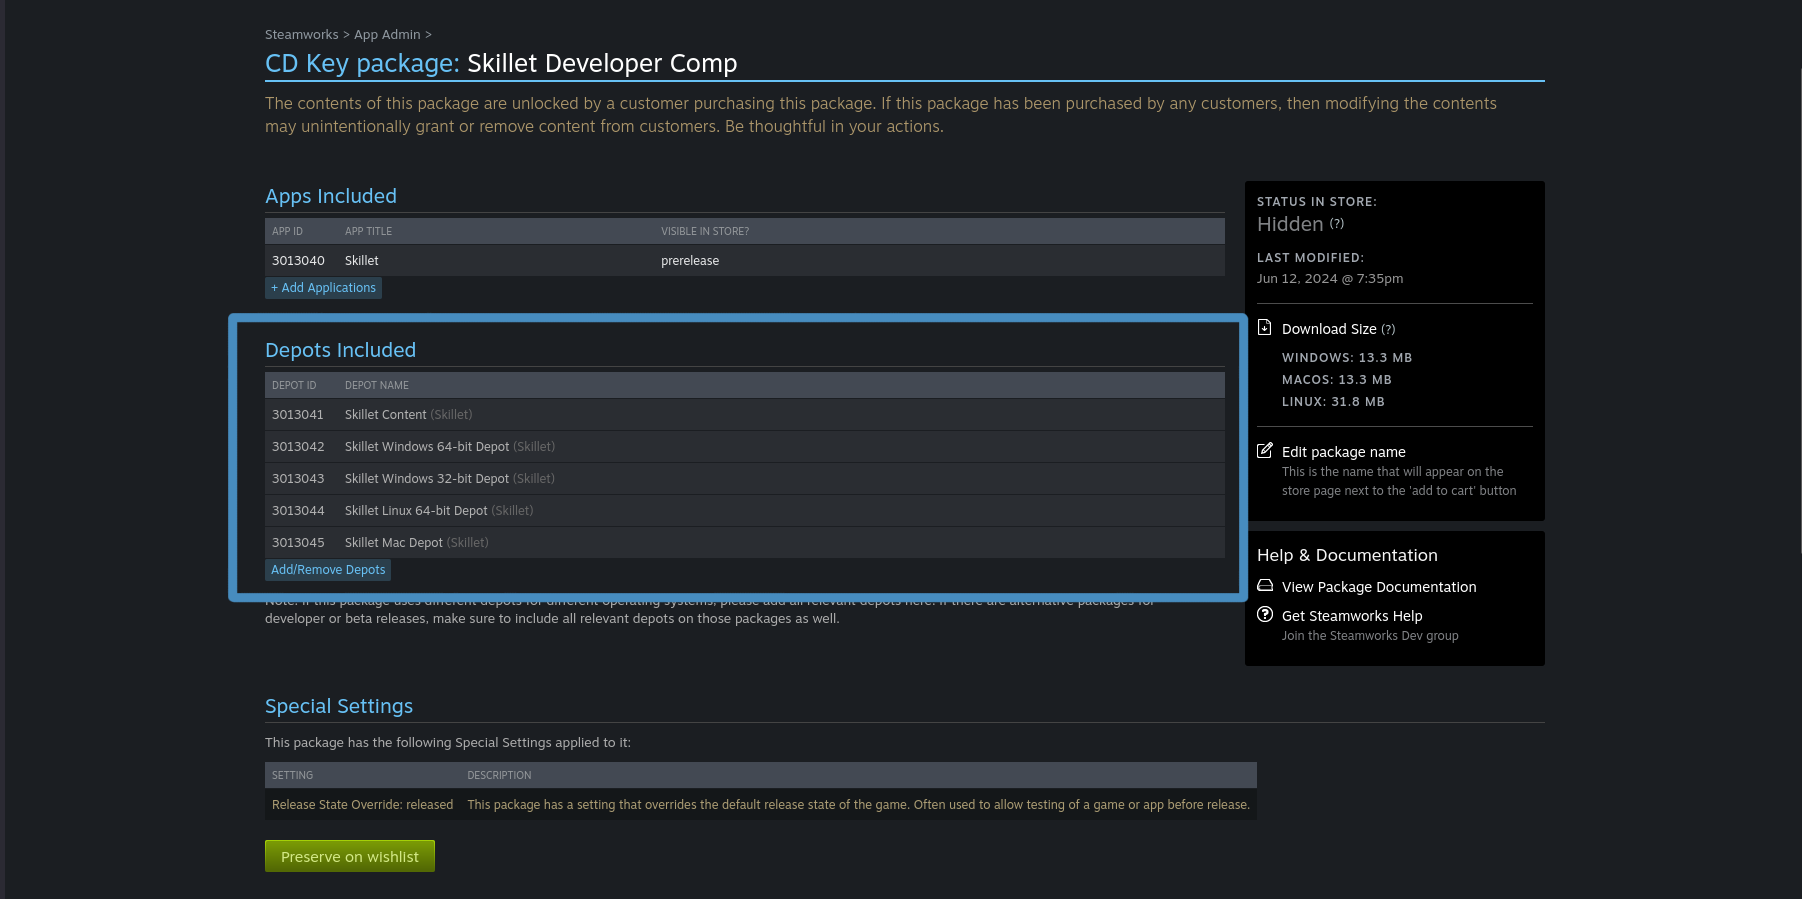Click the Preserve on wishlist button
The image size is (1802, 899).
coord(349,856)
